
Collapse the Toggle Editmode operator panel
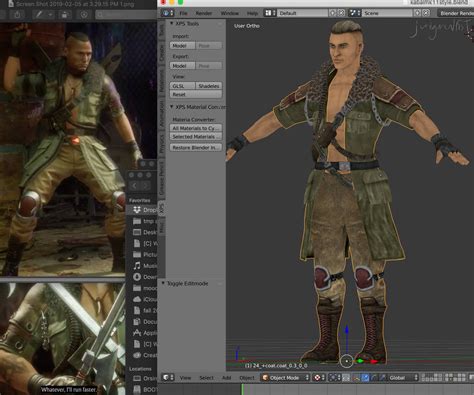click(x=163, y=283)
